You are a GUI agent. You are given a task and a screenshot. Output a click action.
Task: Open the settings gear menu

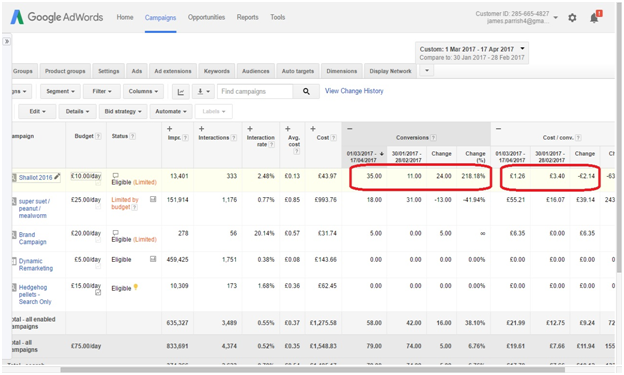(x=572, y=18)
